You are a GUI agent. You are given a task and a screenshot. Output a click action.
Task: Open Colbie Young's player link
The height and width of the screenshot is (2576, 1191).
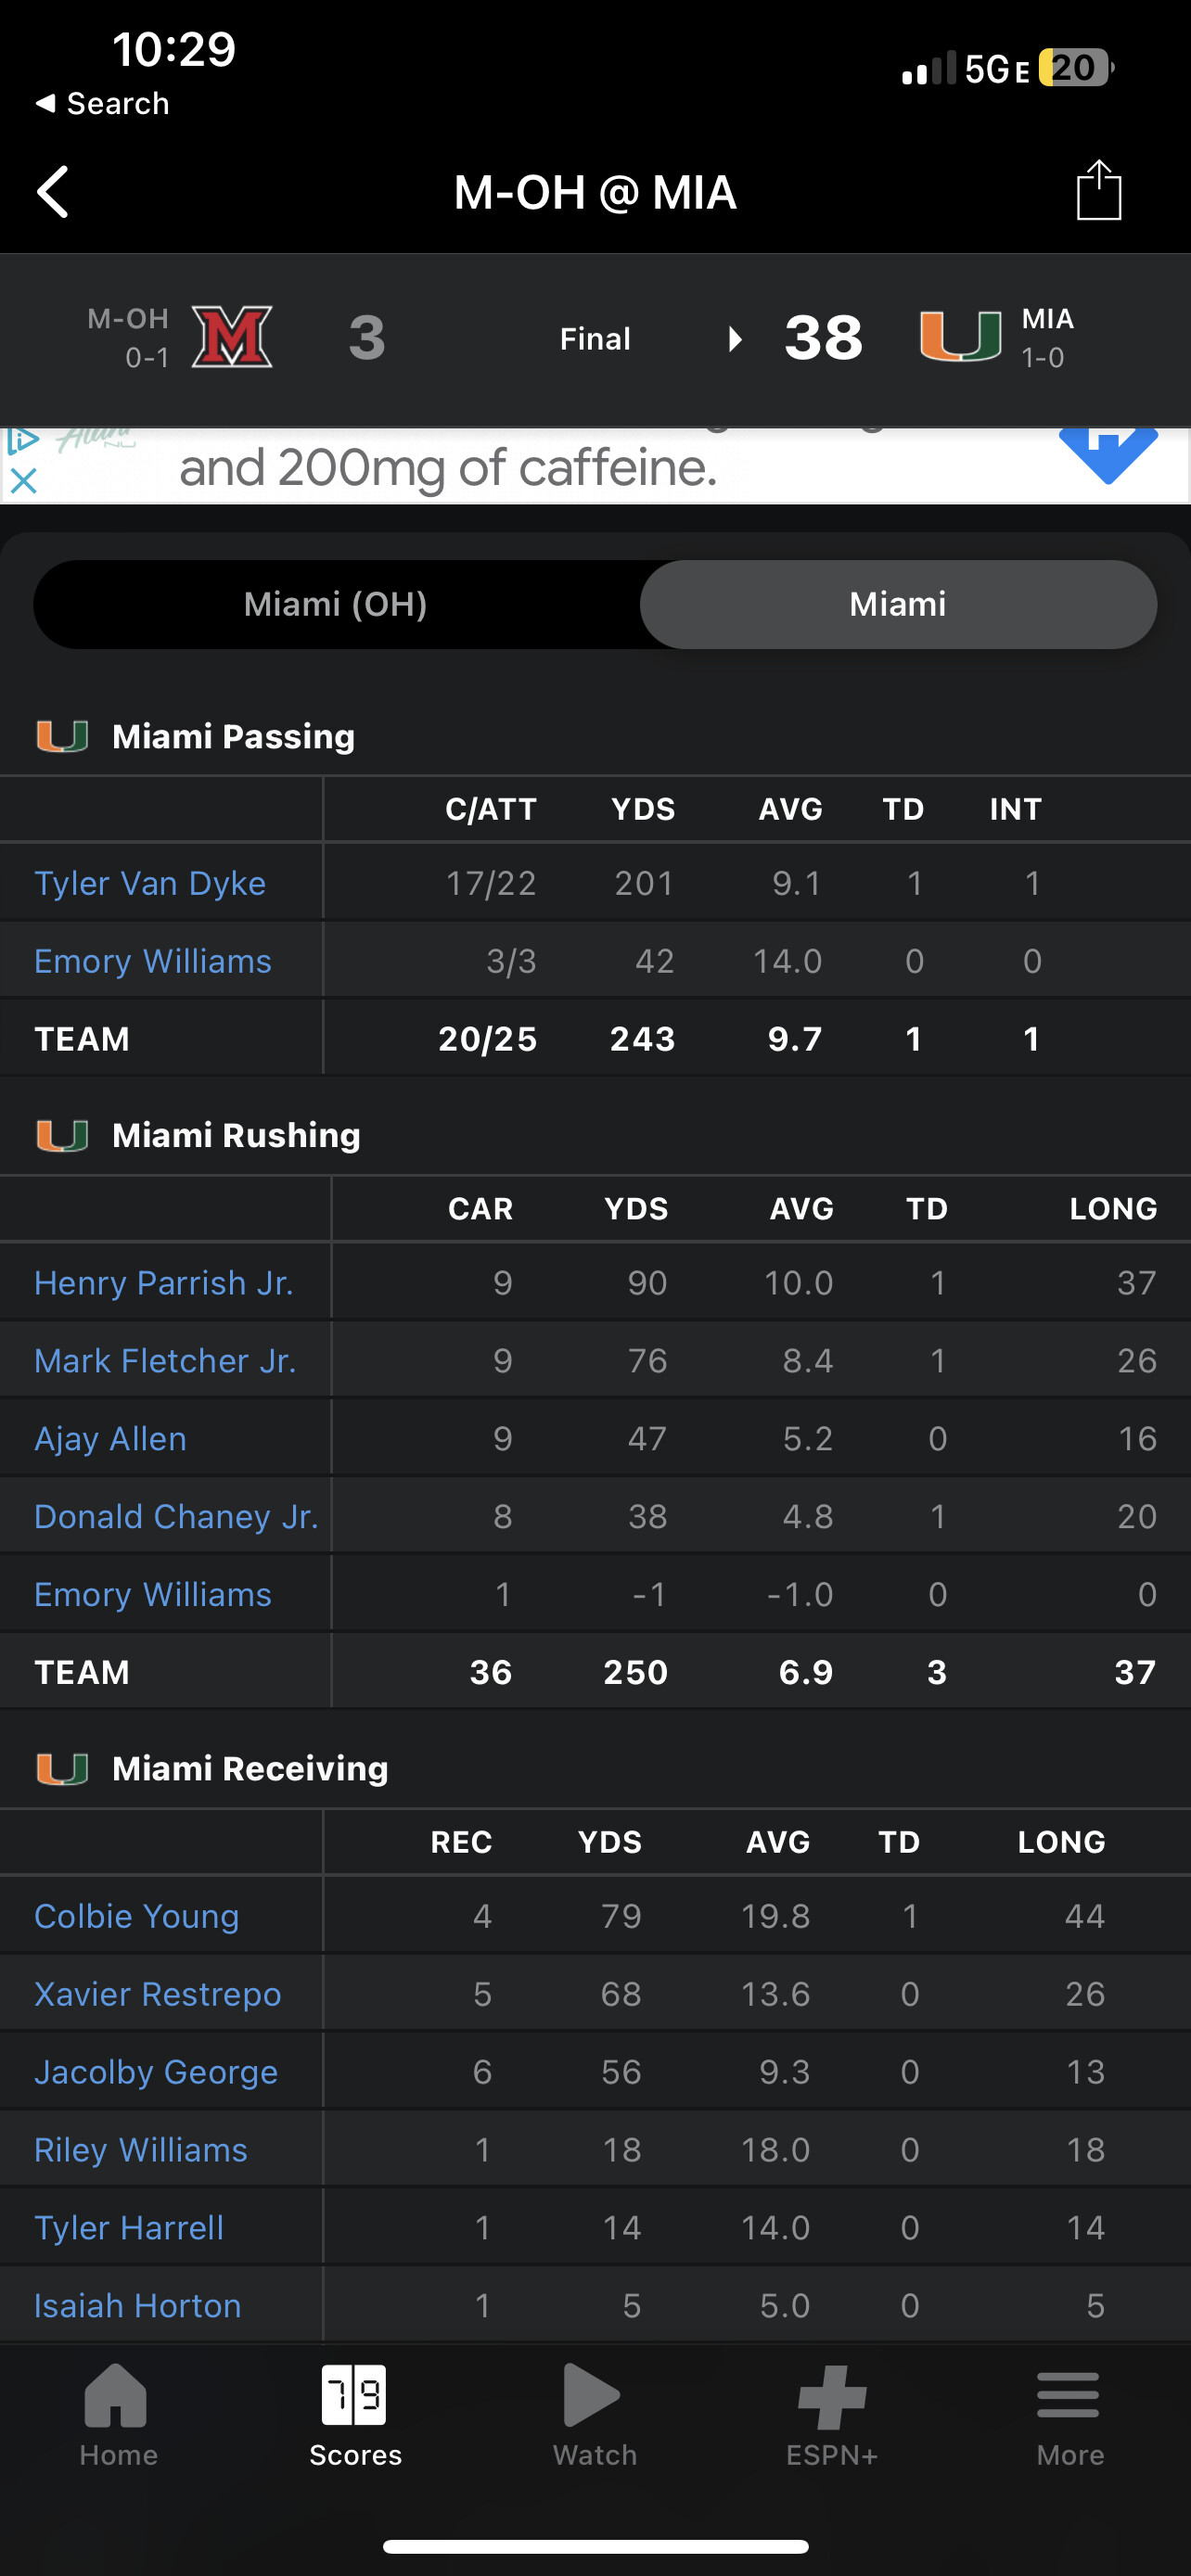coord(137,1915)
